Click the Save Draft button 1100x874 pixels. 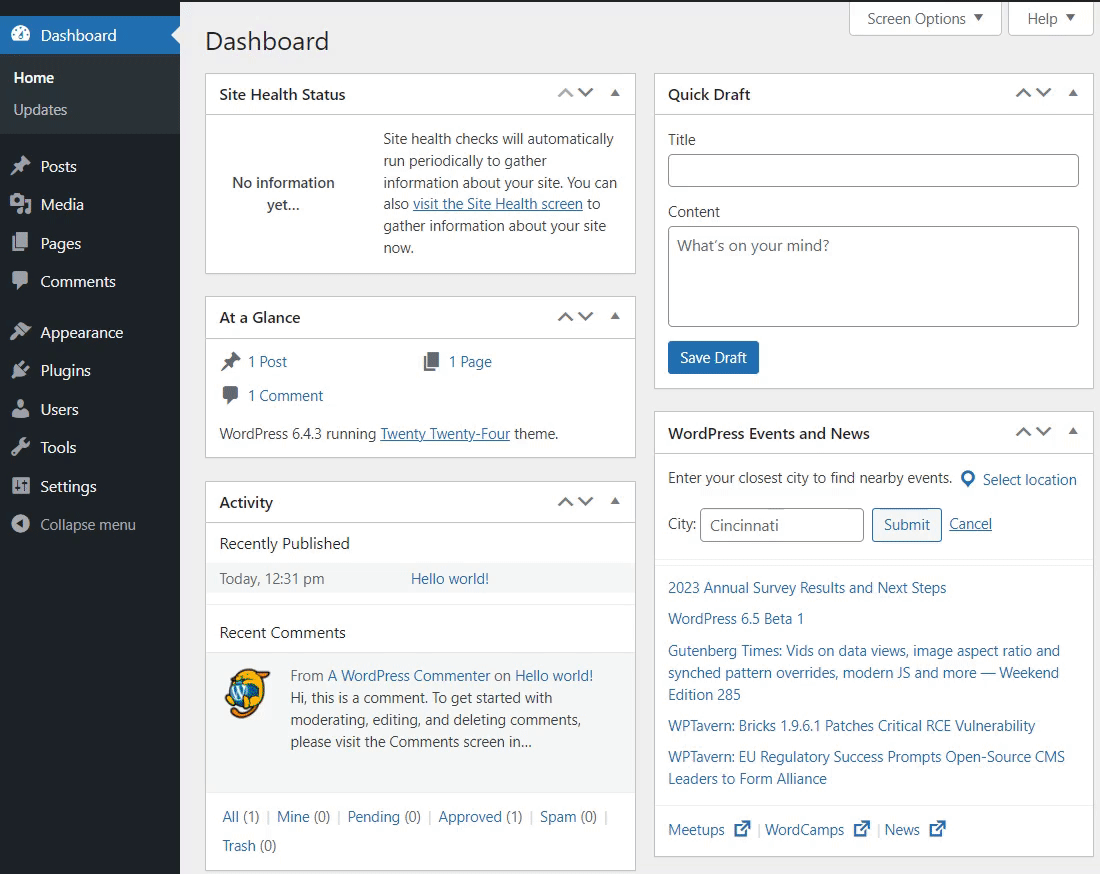point(713,357)
